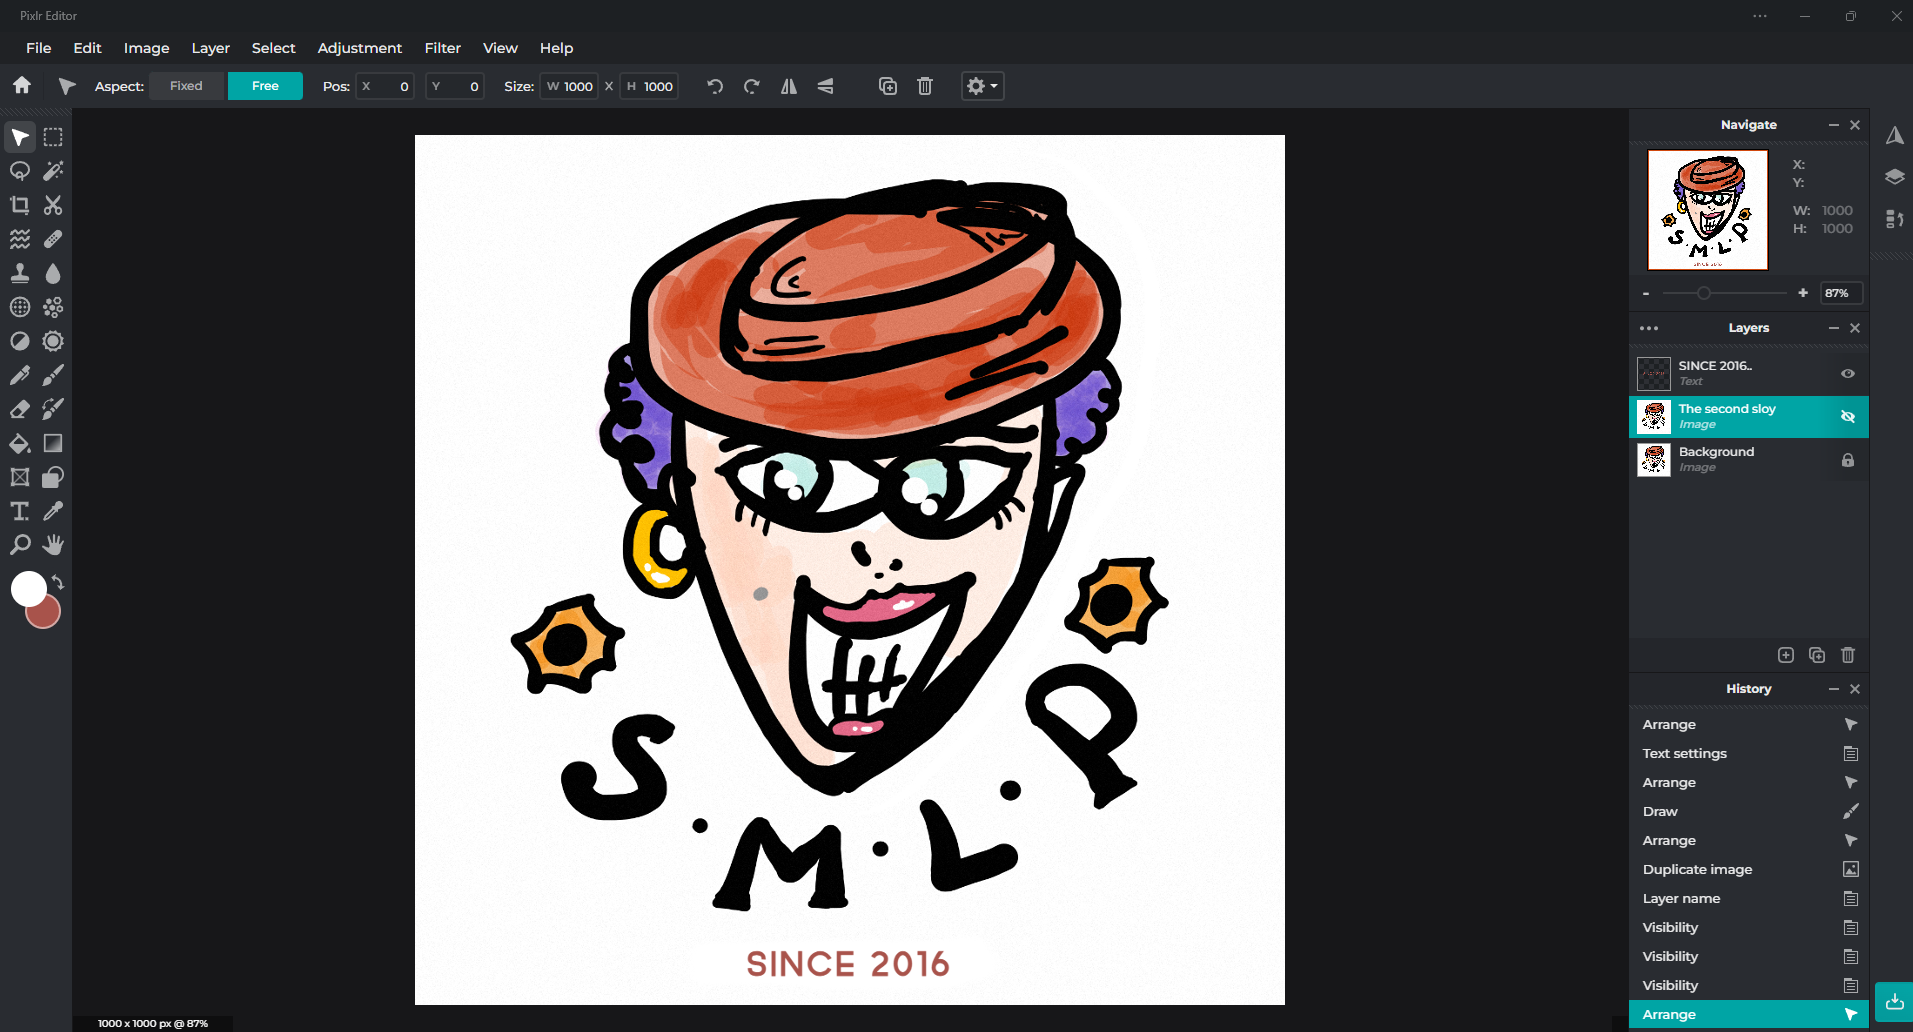Toggle lock on the Background layer

(1848, 460)
